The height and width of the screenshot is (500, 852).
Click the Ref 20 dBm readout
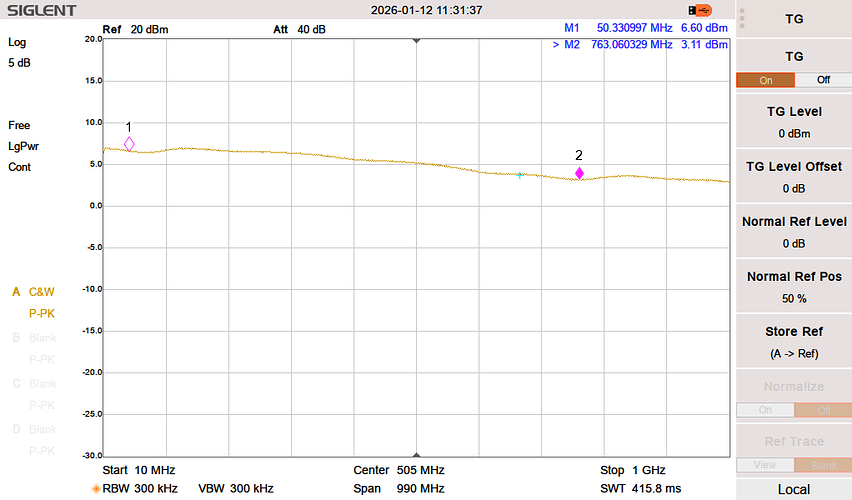(135, 29)
